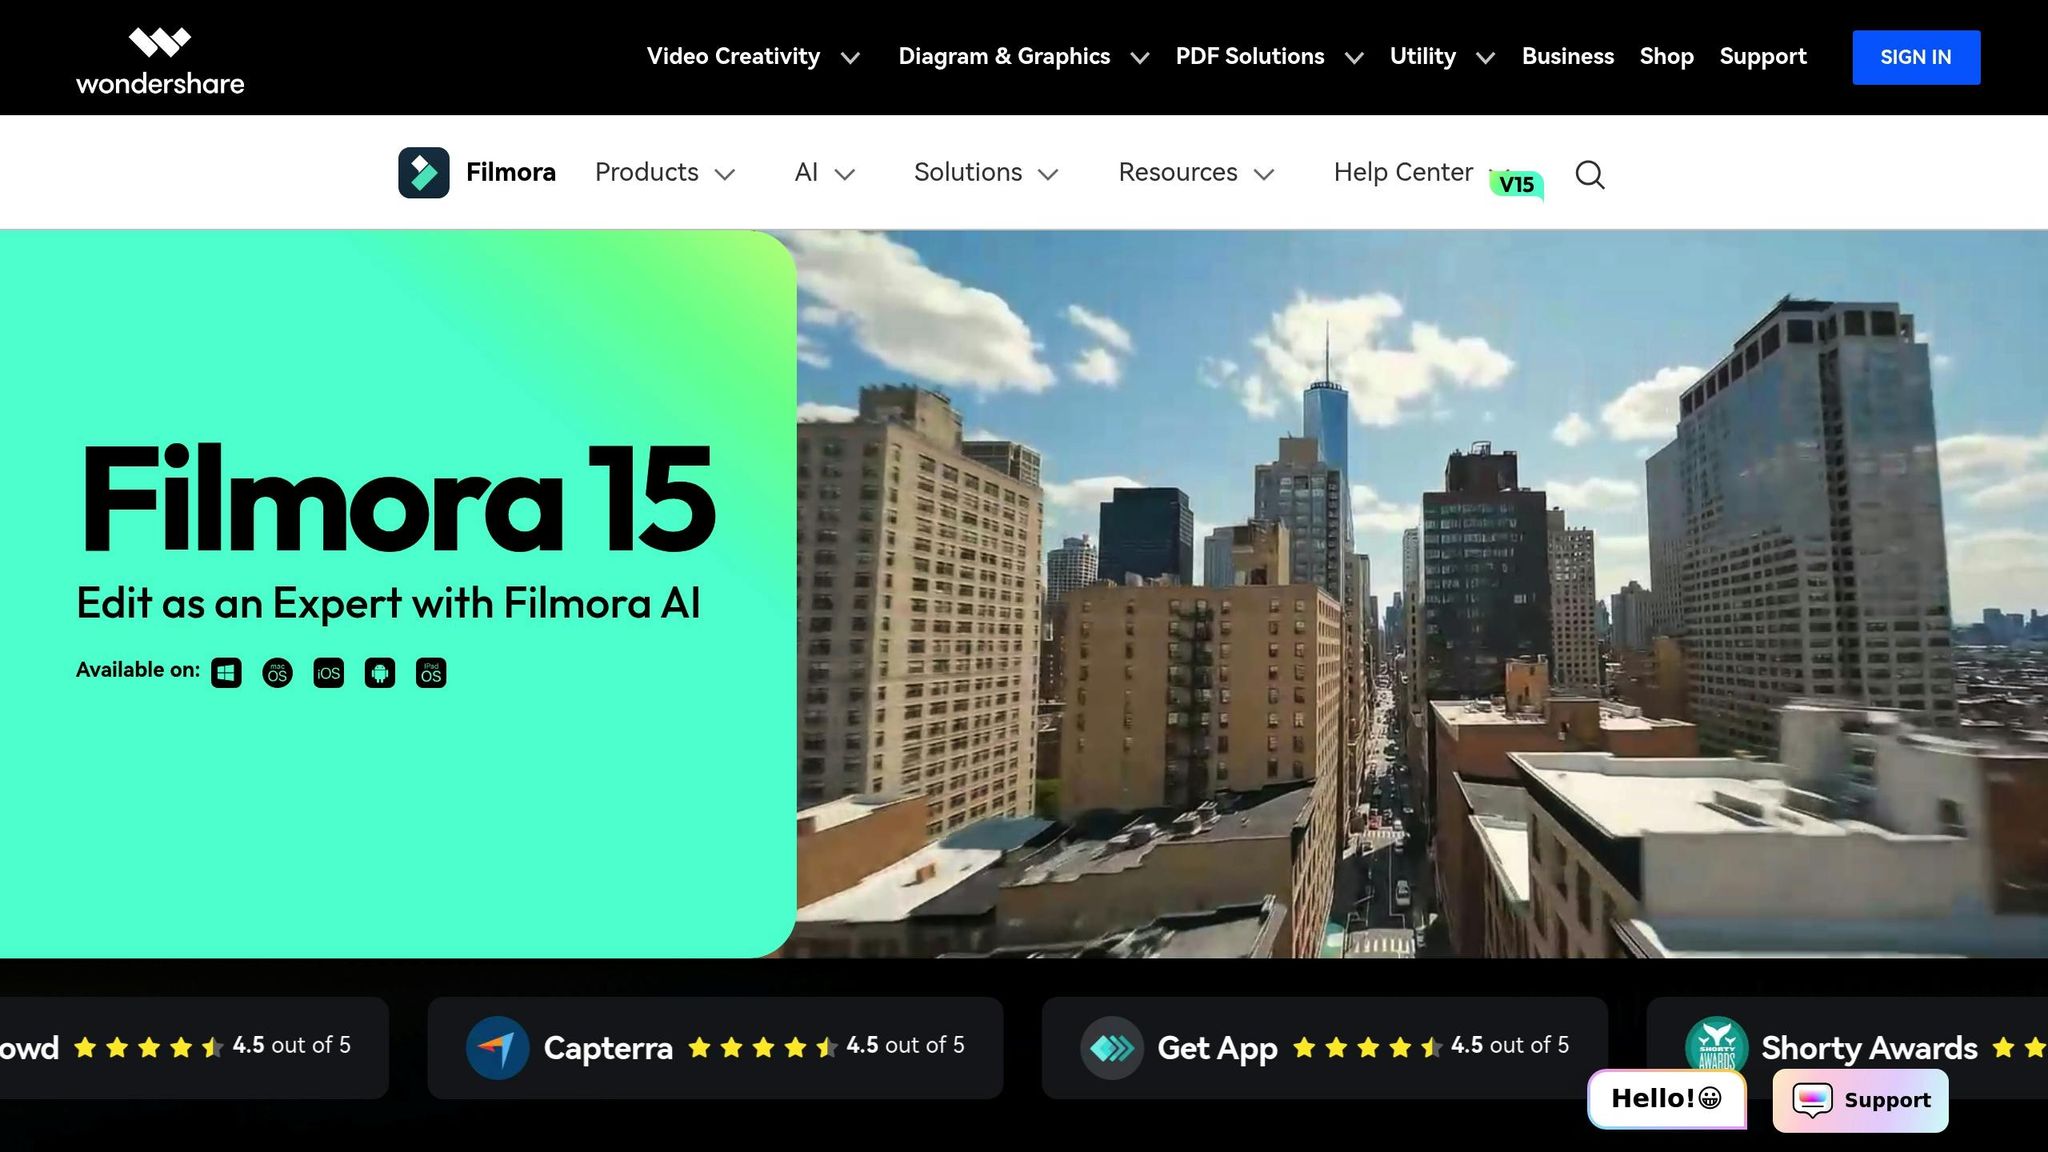Click the V15 badge
This screenshot has height=1152, width=2048.
[x=1517, y=184]
